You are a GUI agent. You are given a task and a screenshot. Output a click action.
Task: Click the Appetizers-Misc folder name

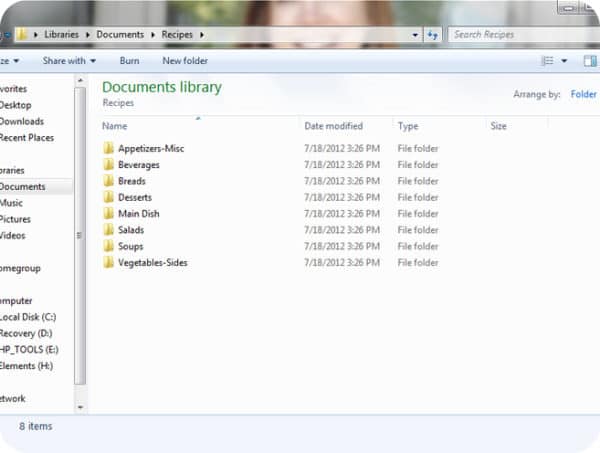(151, 148)
